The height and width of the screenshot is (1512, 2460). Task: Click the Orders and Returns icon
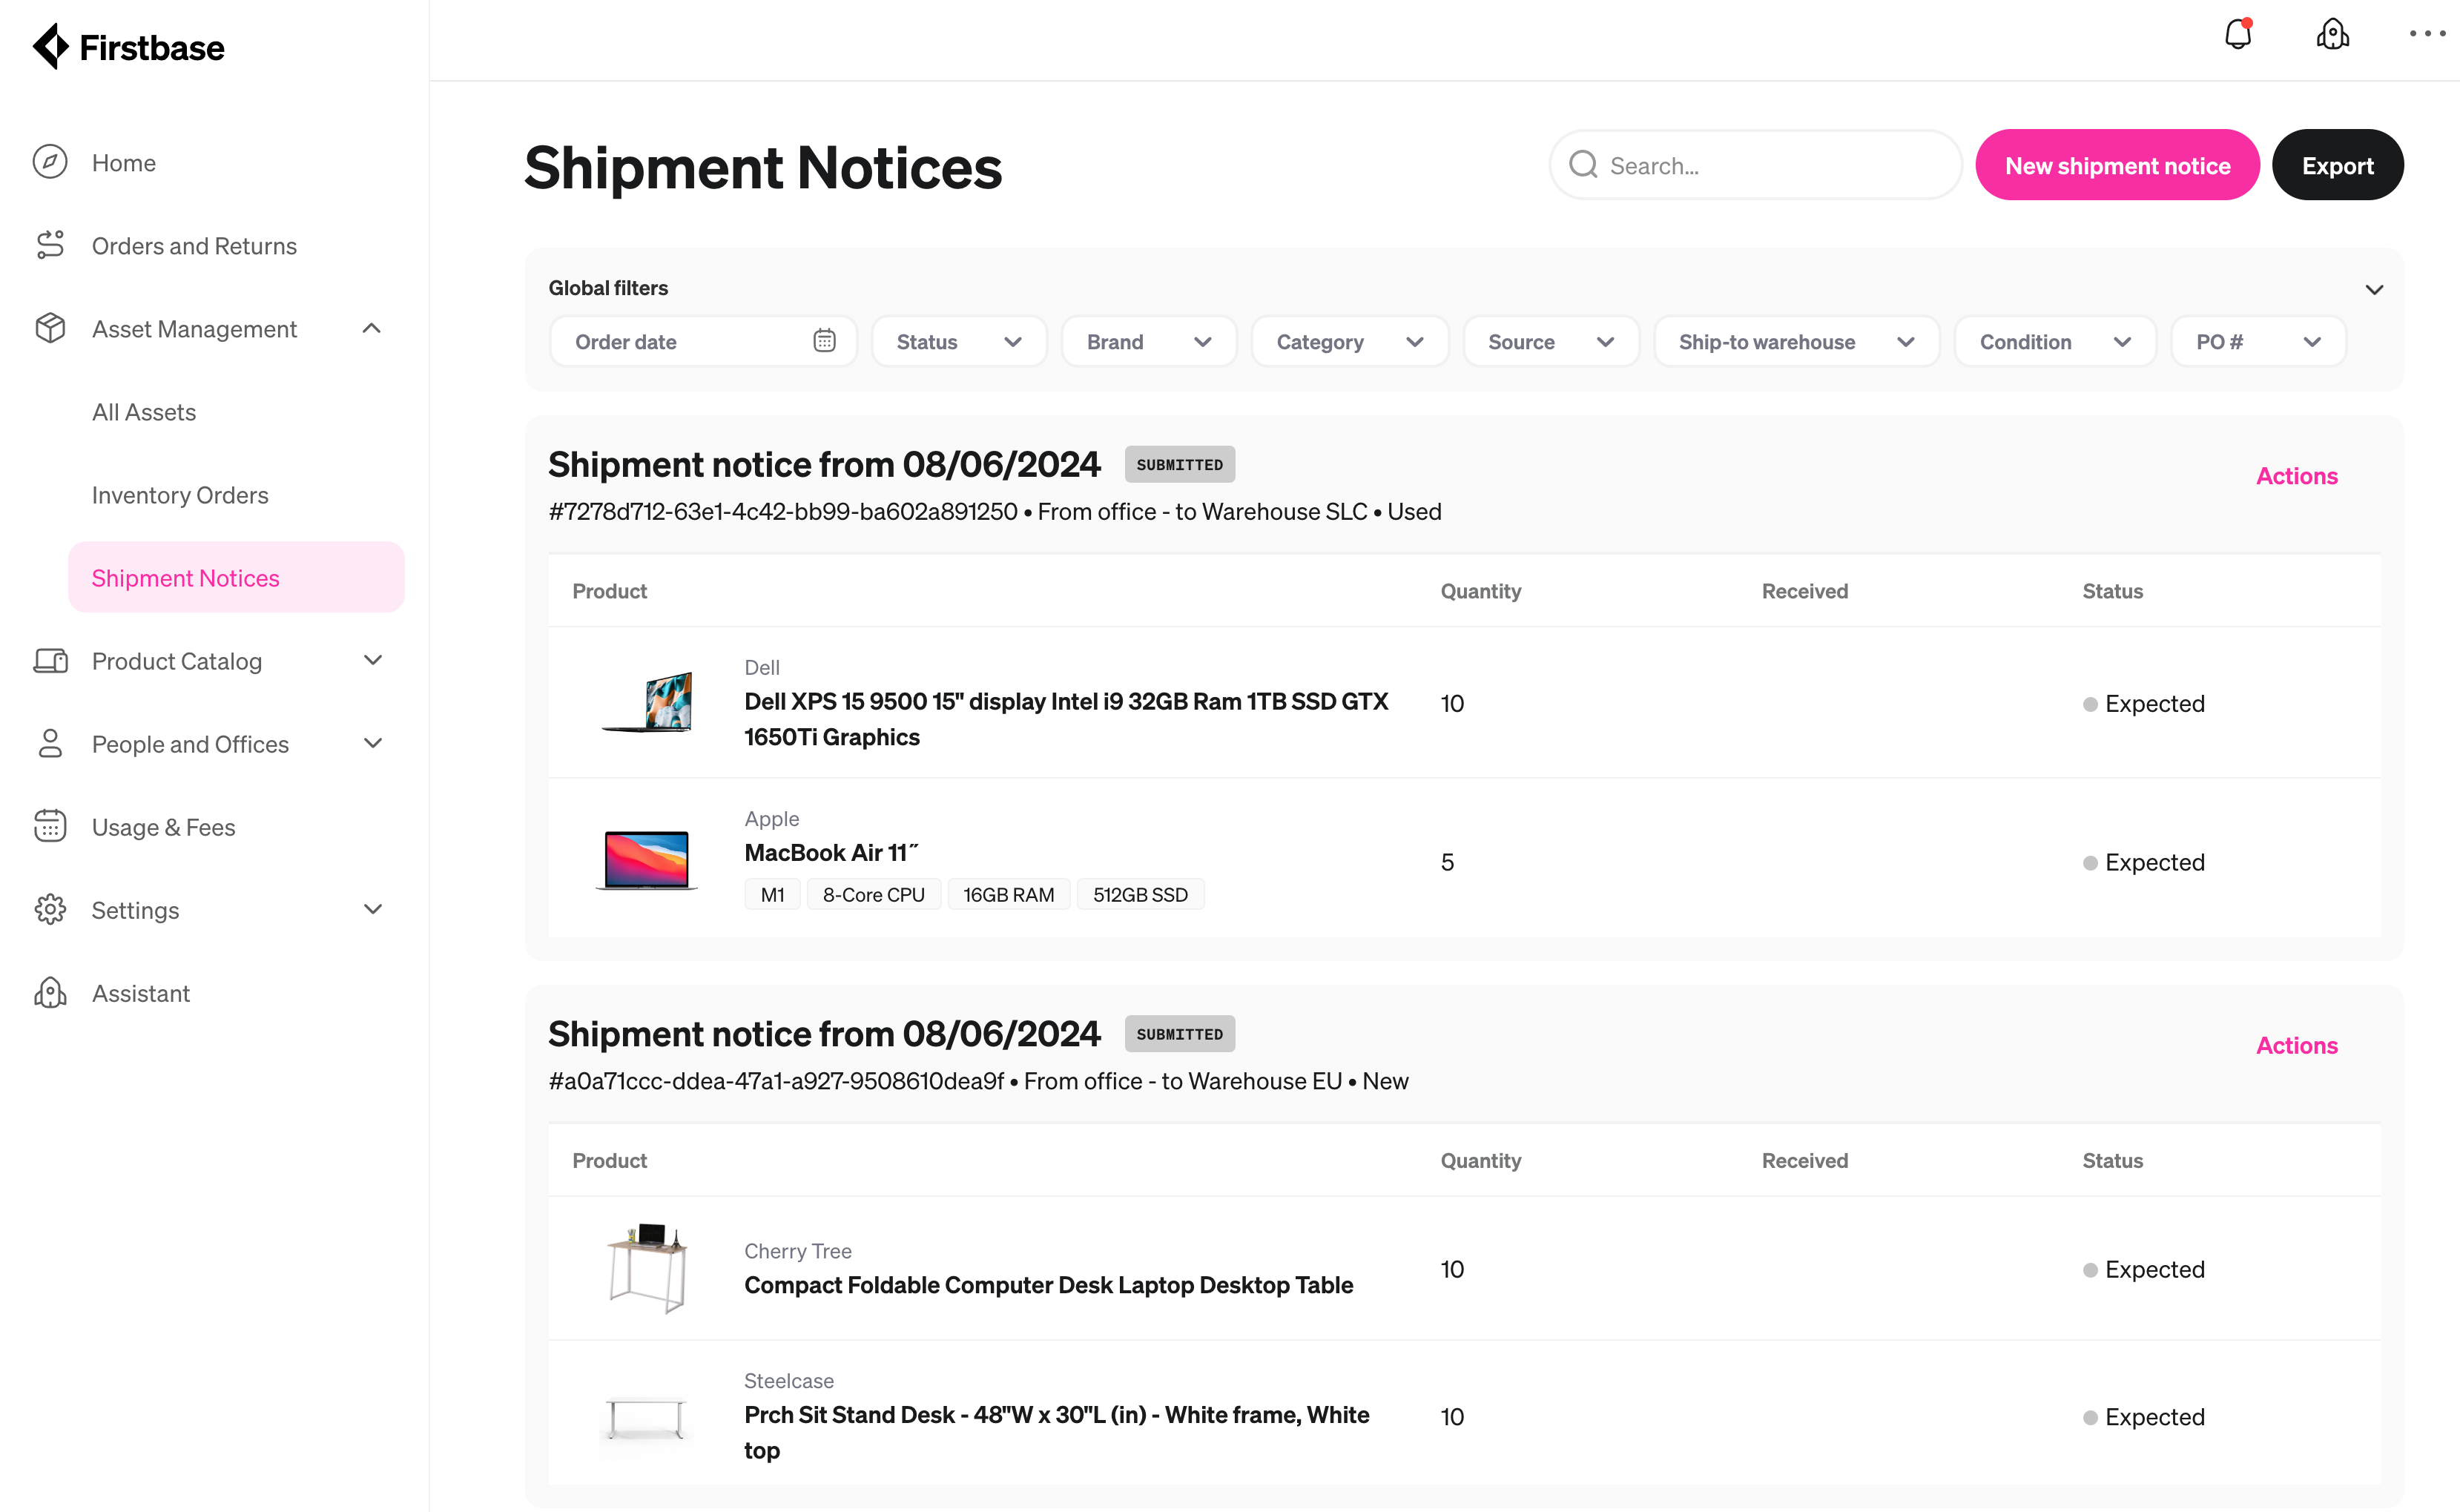(x=50, y=245)
